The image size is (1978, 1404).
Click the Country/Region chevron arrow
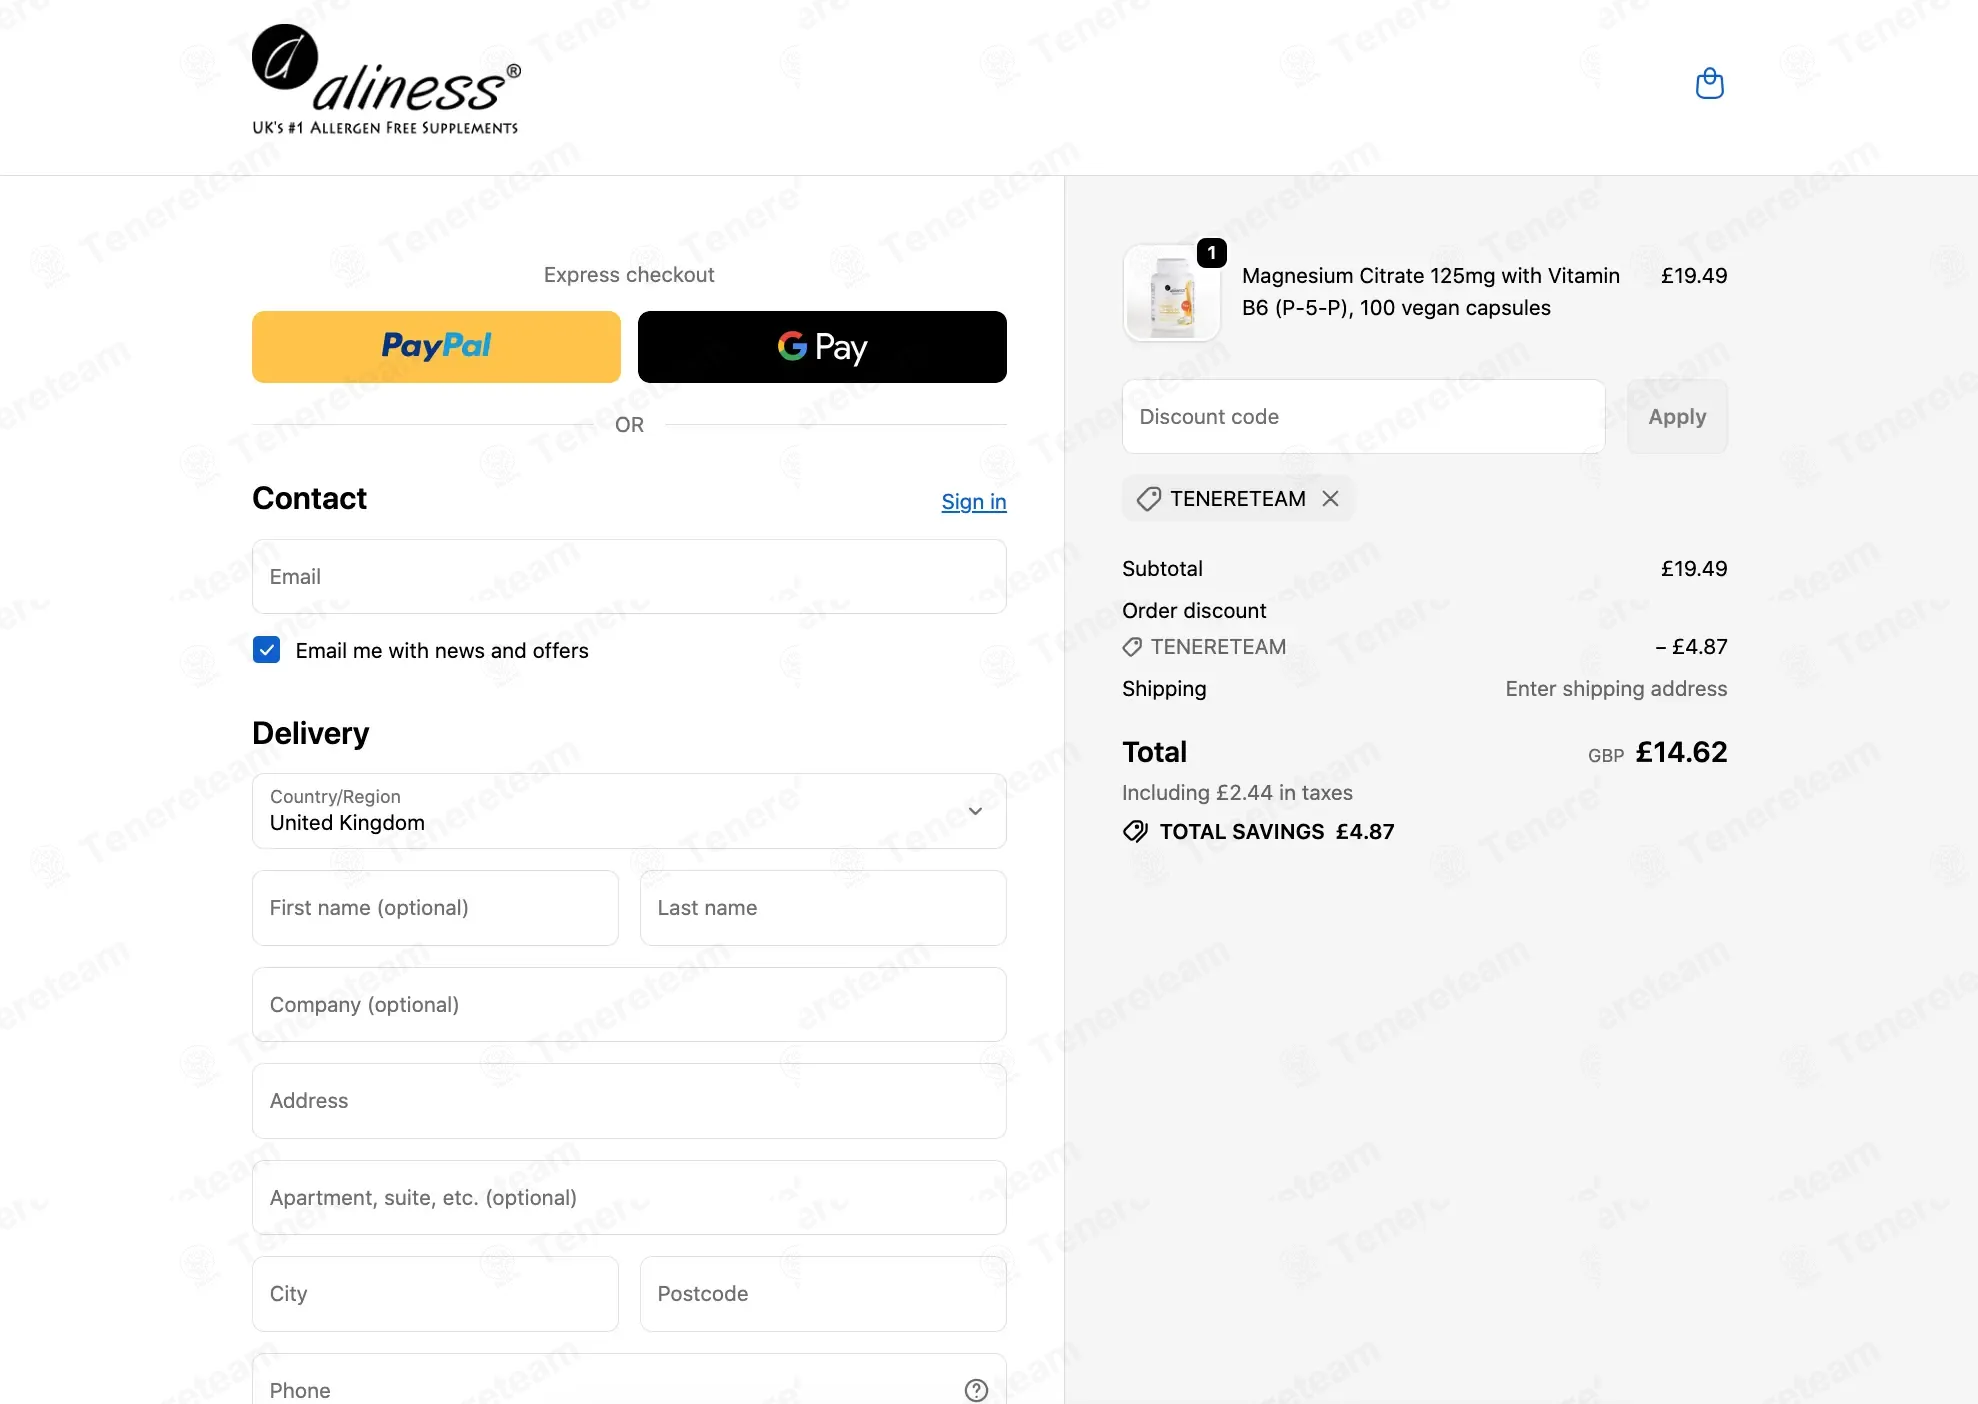click(x=975, y=811)
